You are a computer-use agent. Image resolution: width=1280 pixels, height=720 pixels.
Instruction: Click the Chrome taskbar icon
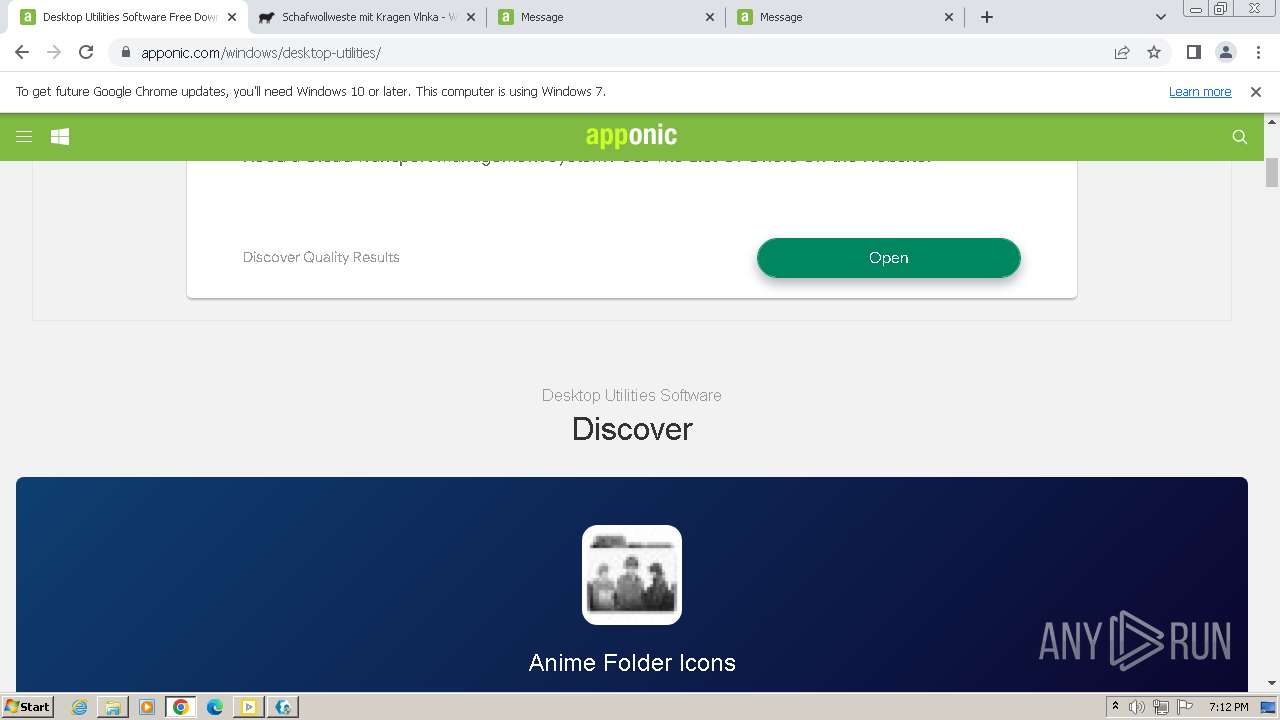[x=181, y=707]
